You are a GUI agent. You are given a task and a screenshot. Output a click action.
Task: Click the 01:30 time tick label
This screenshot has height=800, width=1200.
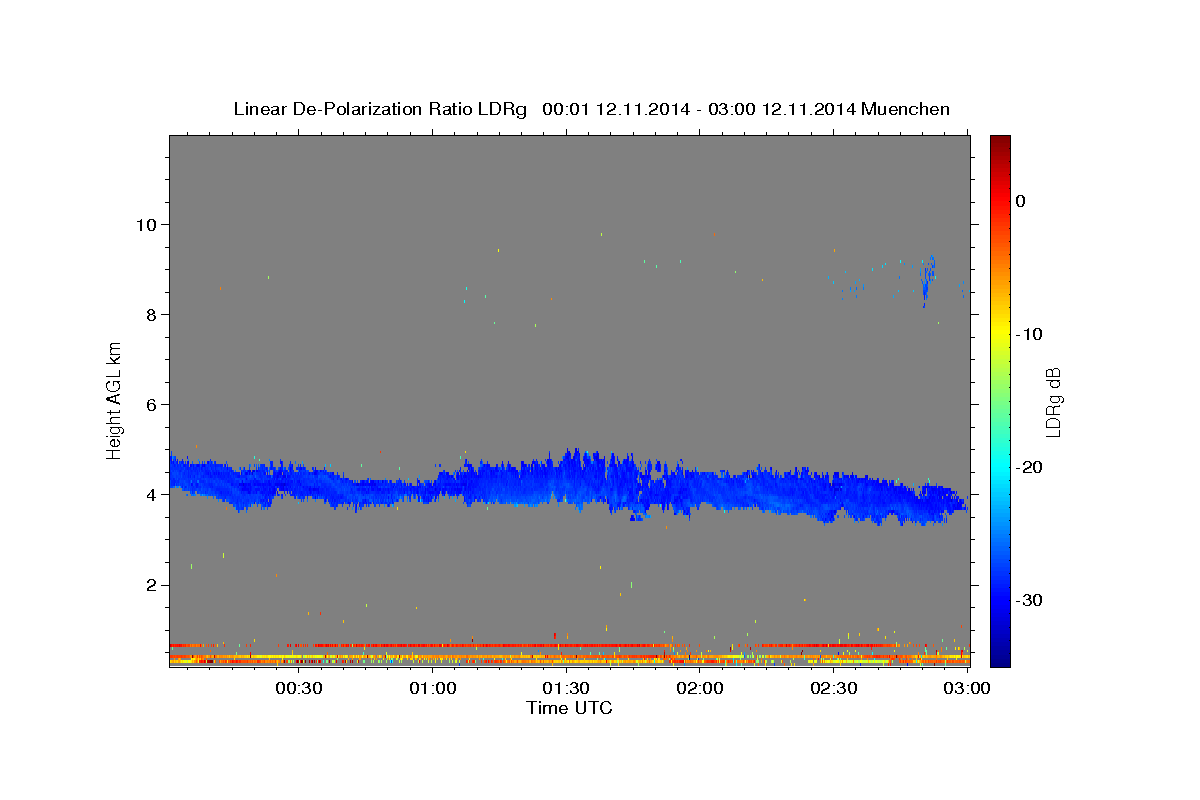tap(566, 688)
